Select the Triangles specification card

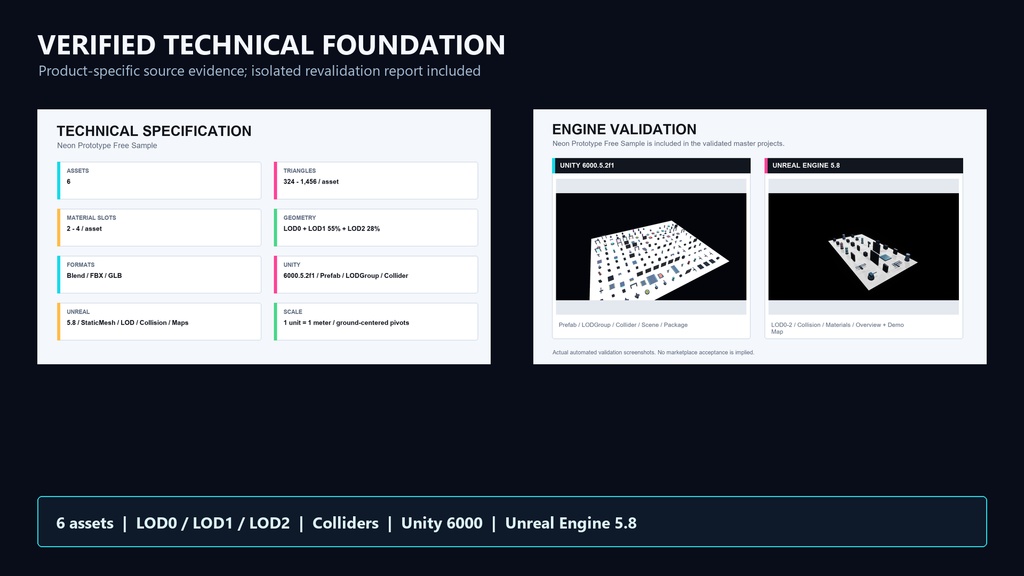pos(376,180)
